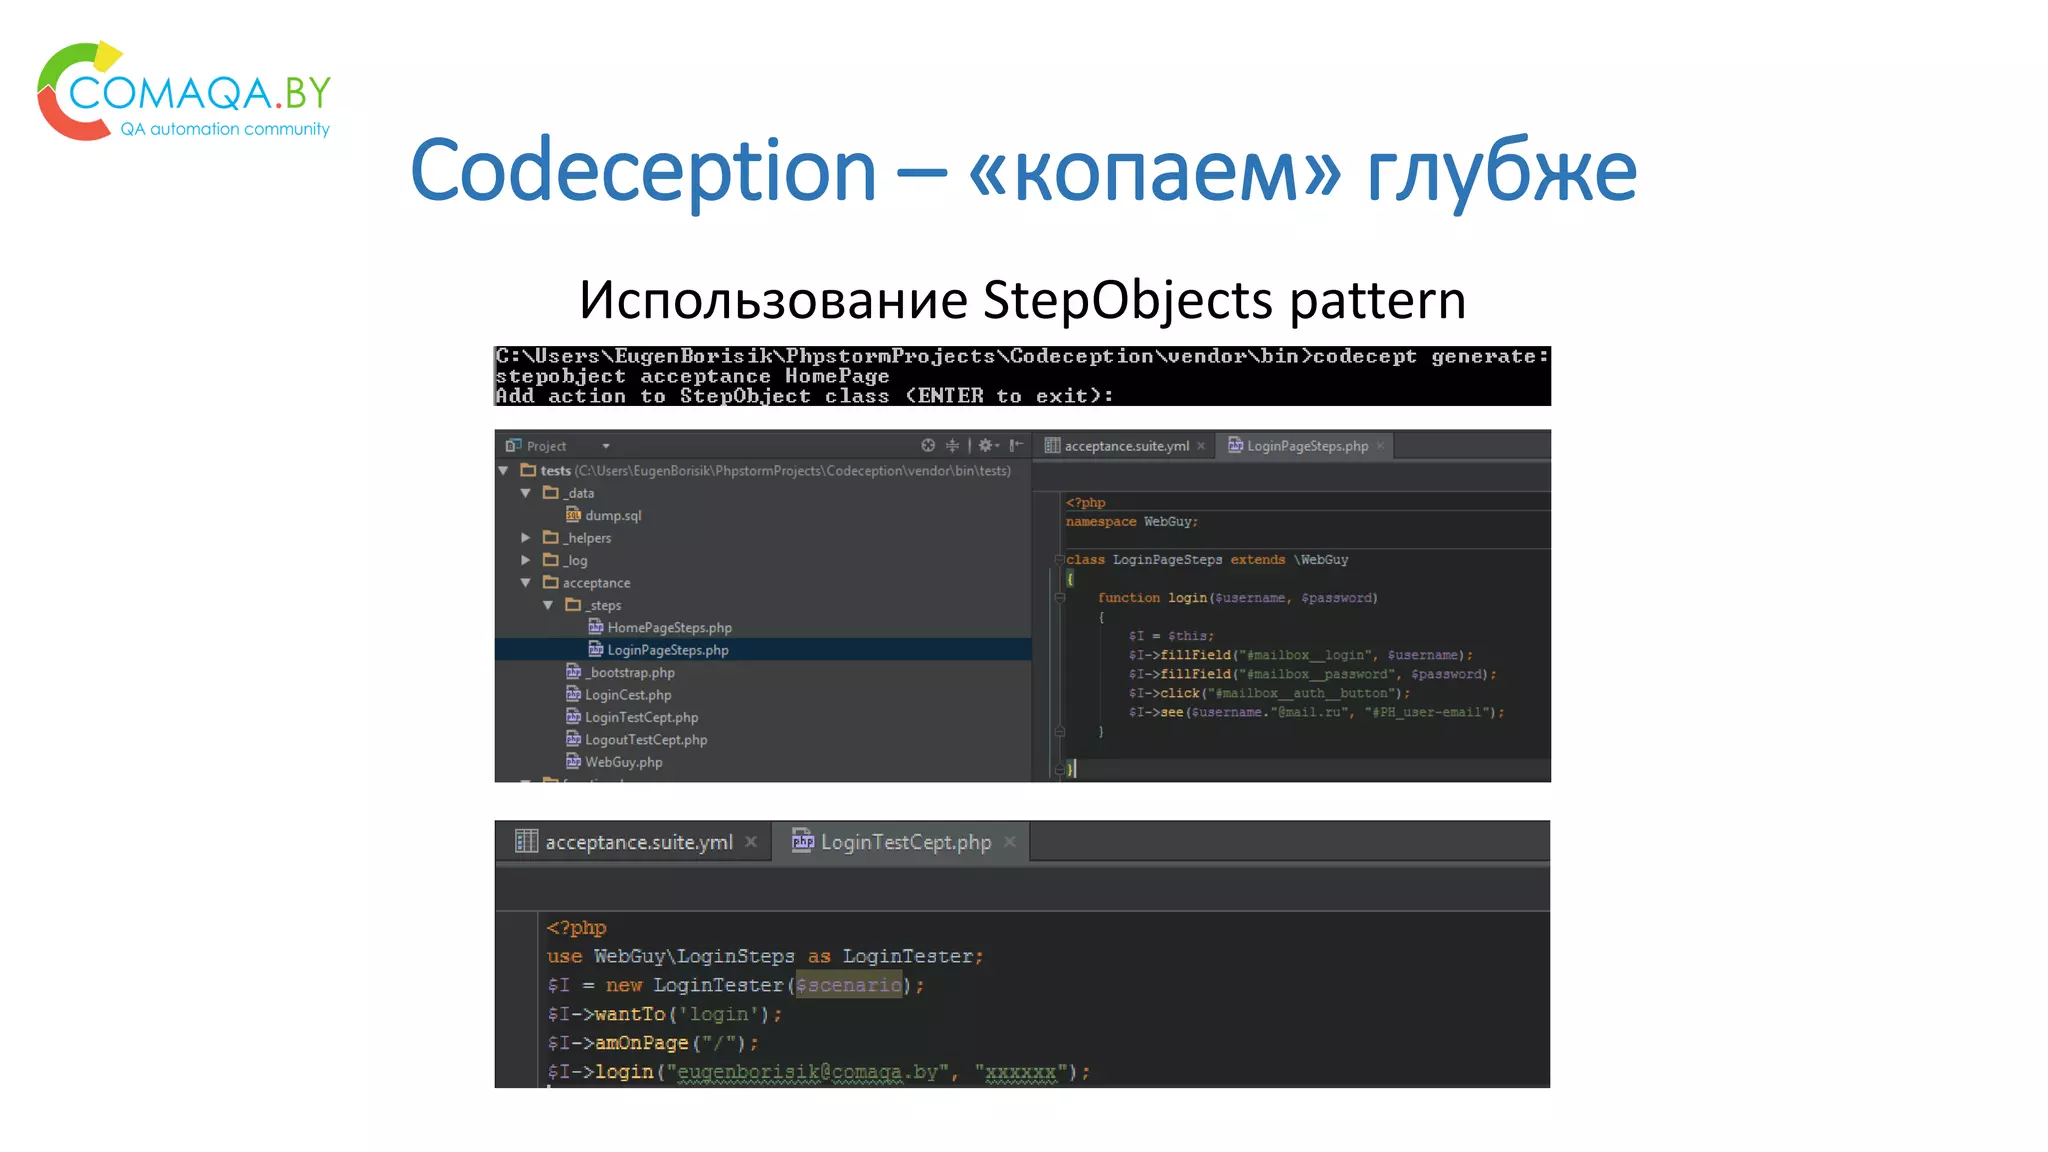This screenshot has height=1152, width=2048.
Task: Click the tests root folder icon
Action: 528,470
